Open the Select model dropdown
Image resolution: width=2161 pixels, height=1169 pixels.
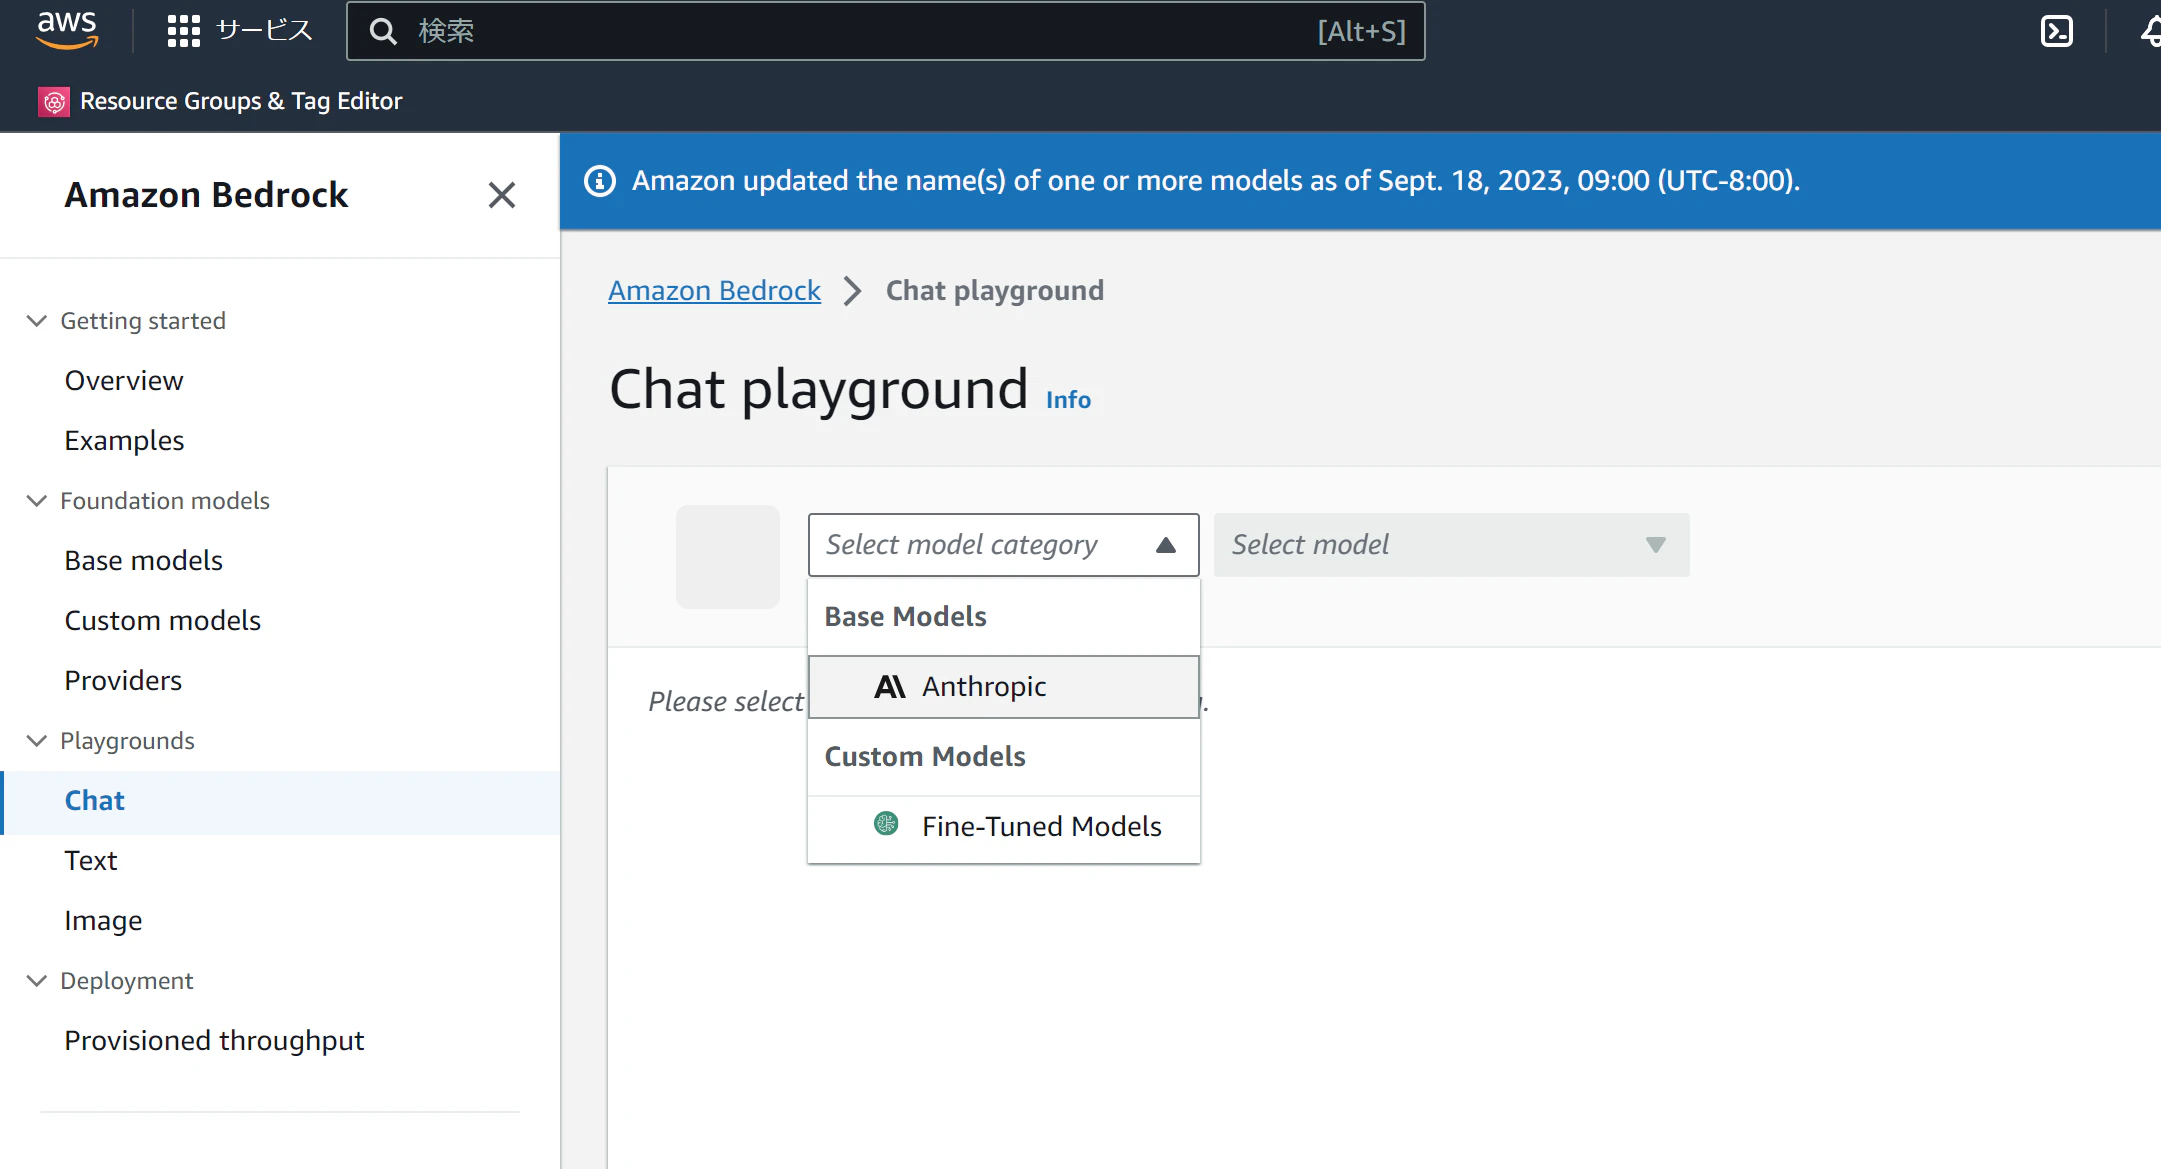click(x=1451, y=545)
